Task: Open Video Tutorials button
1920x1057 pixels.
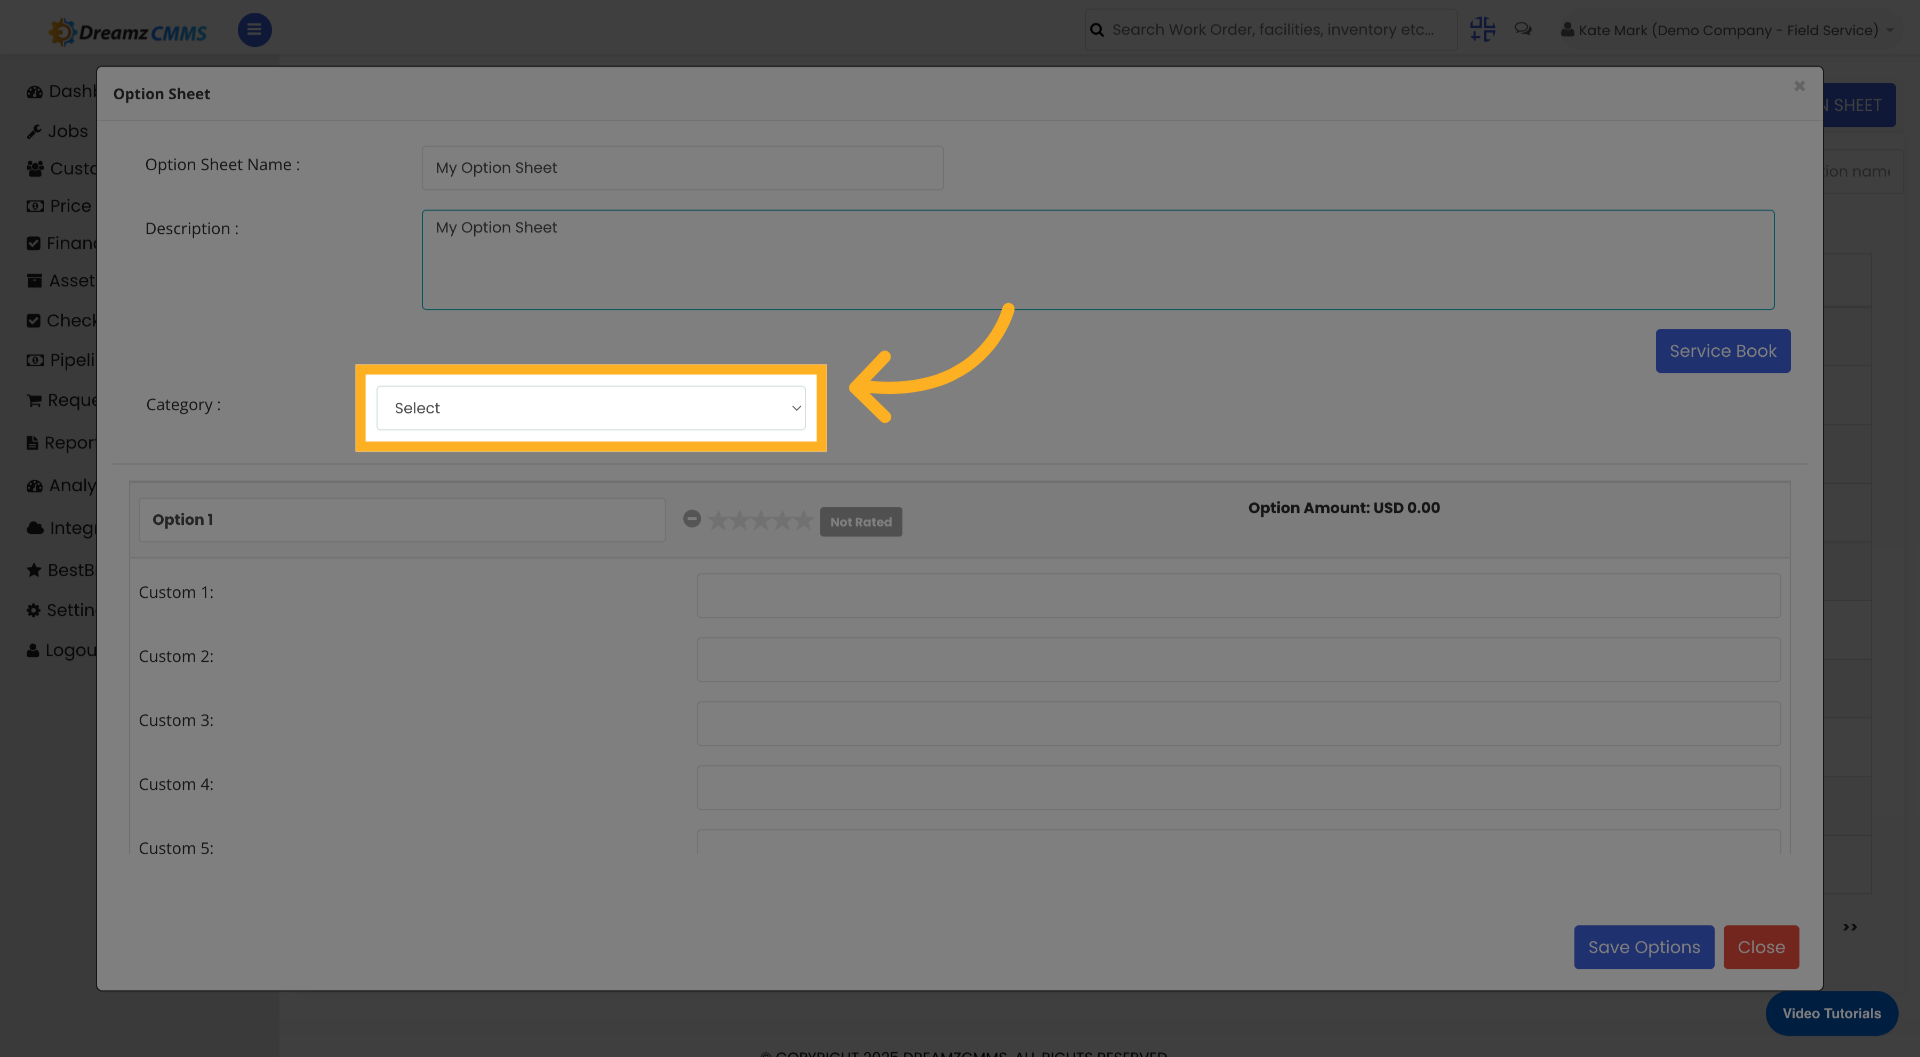Action: [x=1831, y=1013]
